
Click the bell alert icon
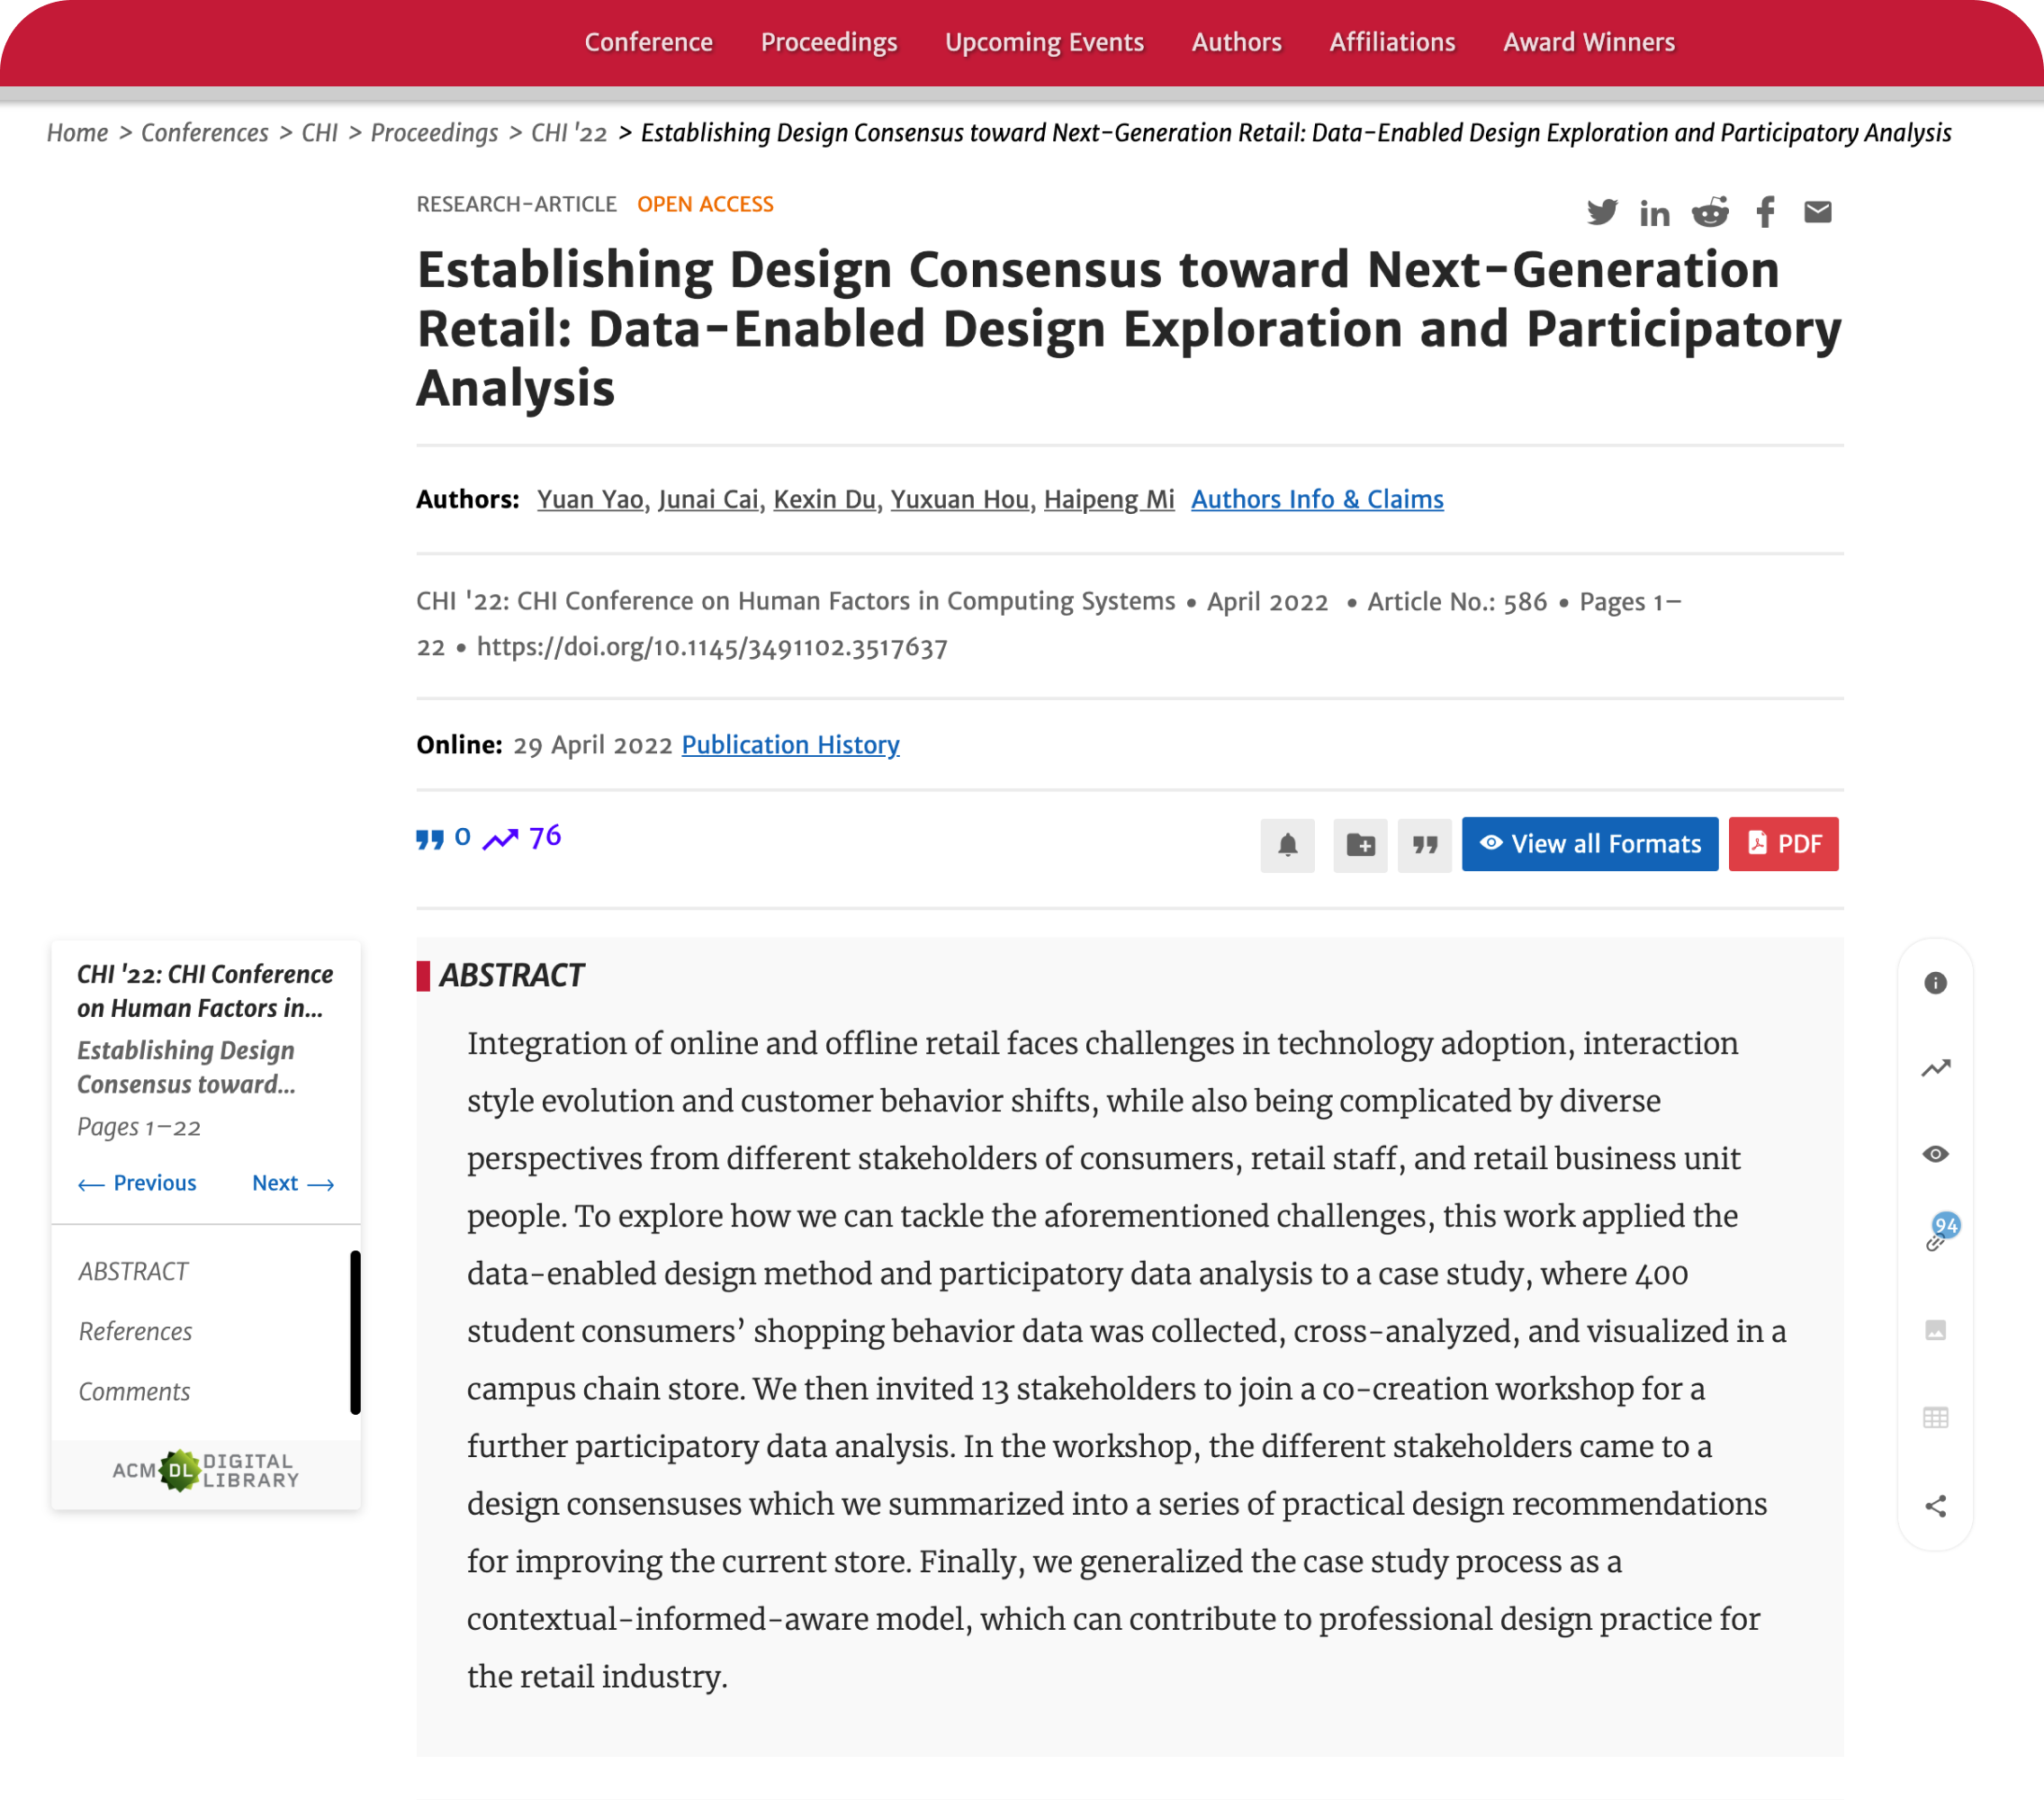coord(1287,845)
